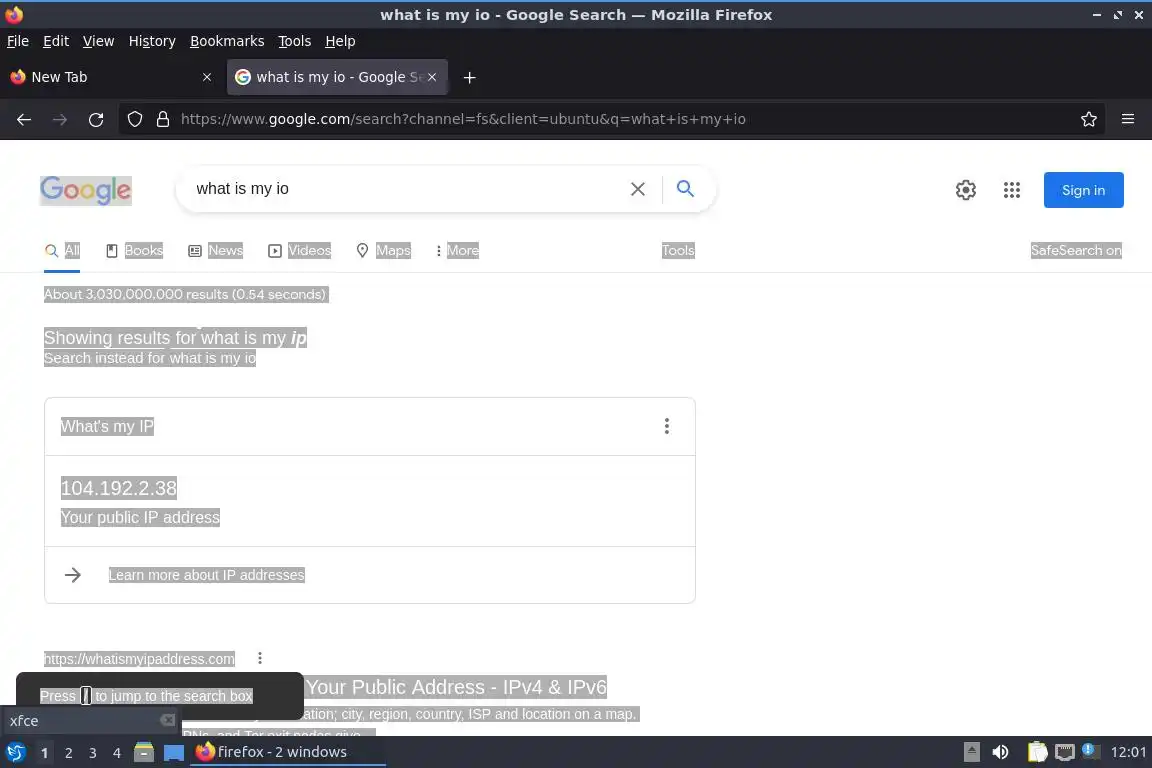Switch to workspace 2
This screenshot has height=768, width=1152.
(x=69, y=753)
